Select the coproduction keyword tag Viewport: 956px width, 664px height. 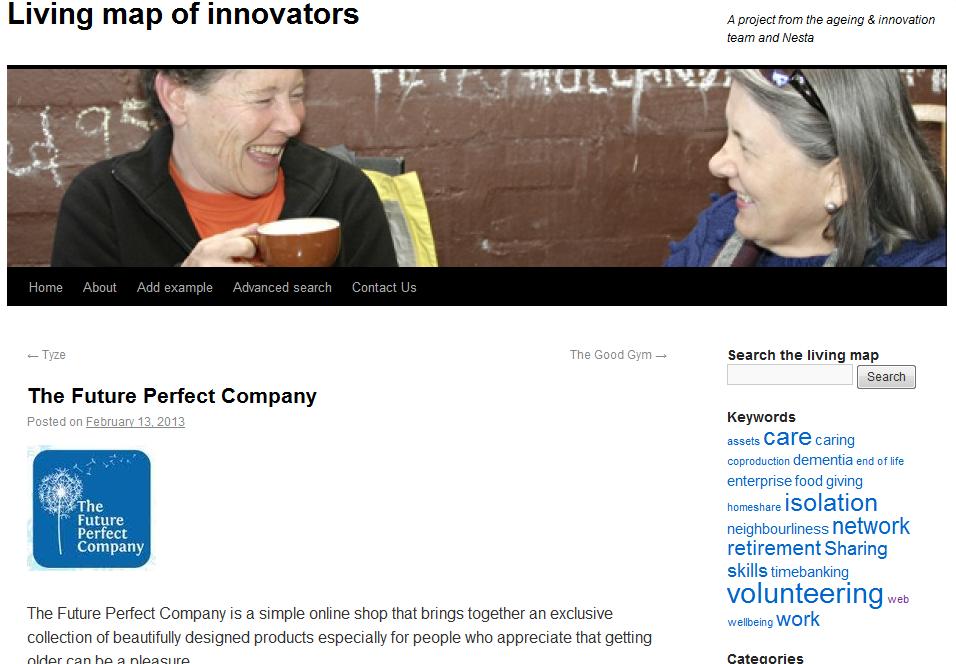pyautogui.click(x=758, y=462)
